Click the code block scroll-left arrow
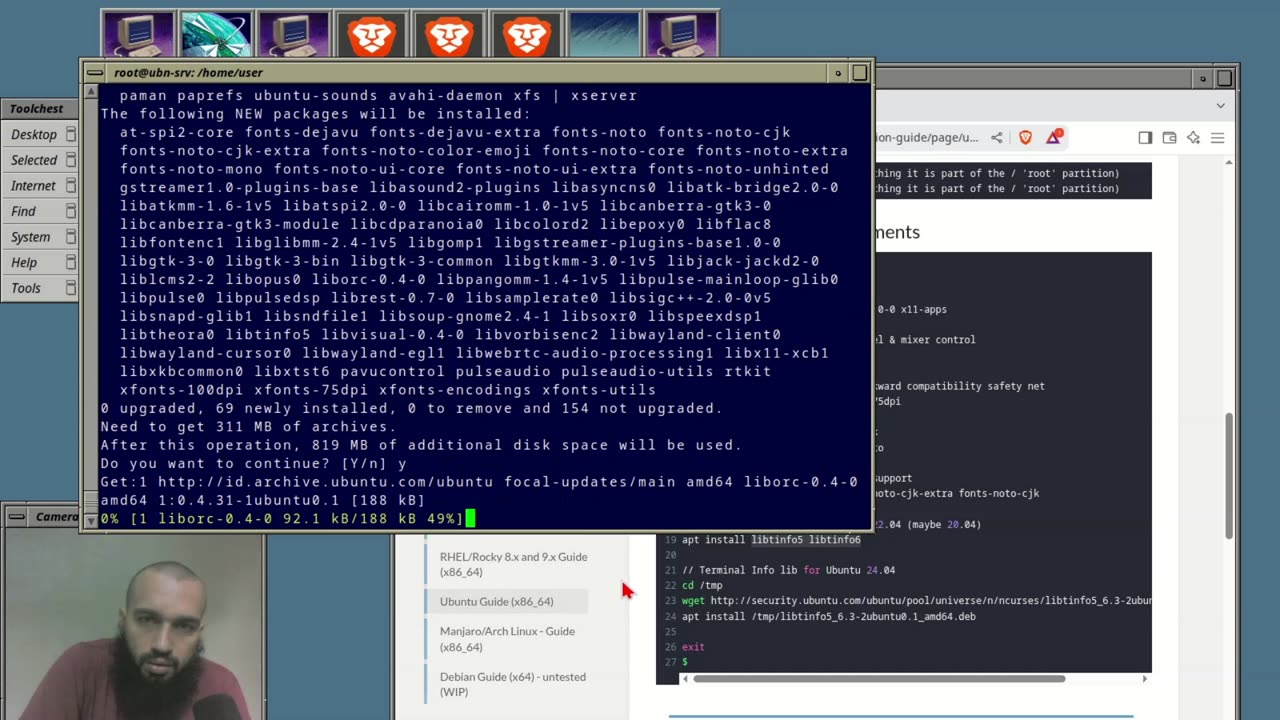 (x=685, y=679)
